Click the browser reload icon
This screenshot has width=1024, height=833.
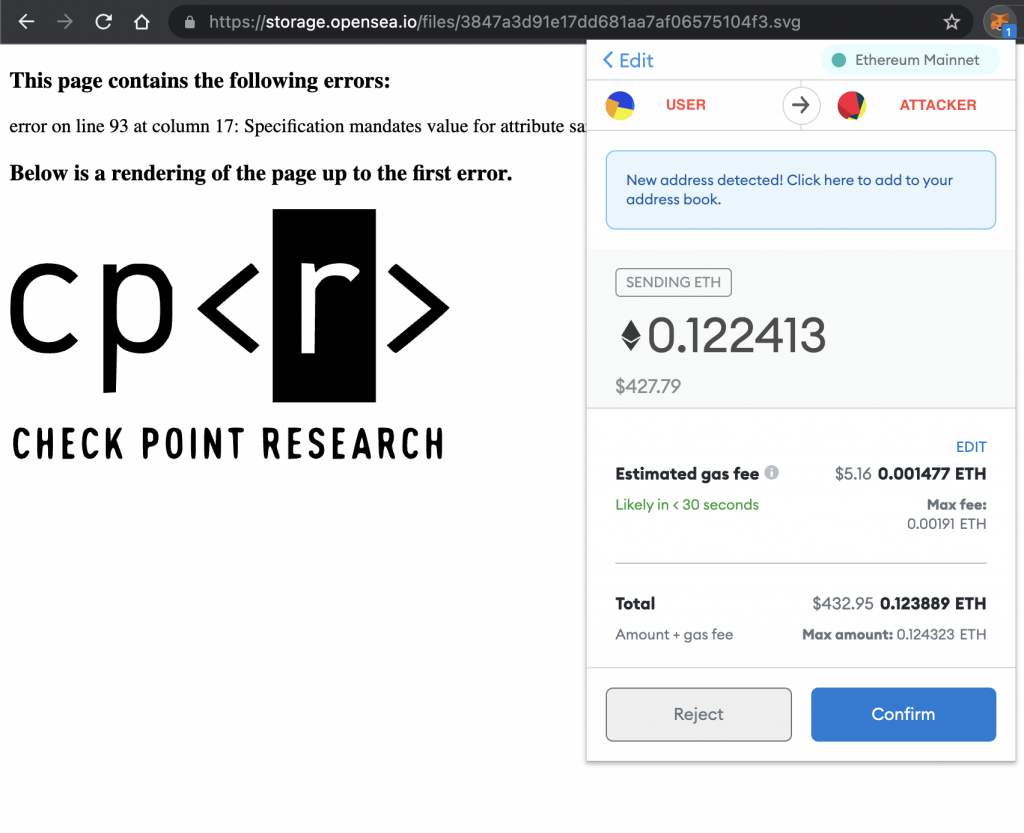point(103,20)
